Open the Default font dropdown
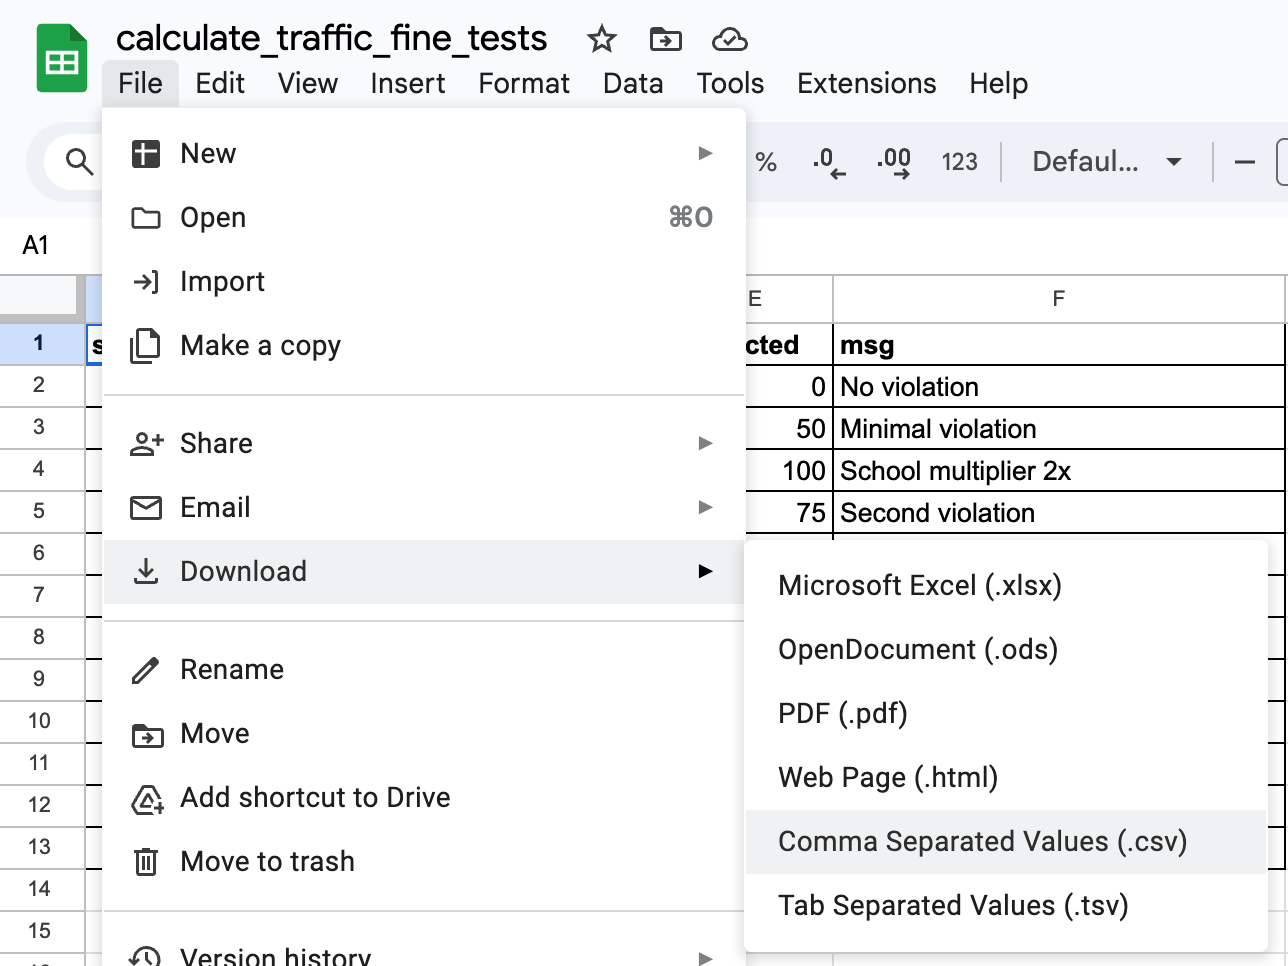This screenshot has width=1288, height=966. pos(1106,162)
